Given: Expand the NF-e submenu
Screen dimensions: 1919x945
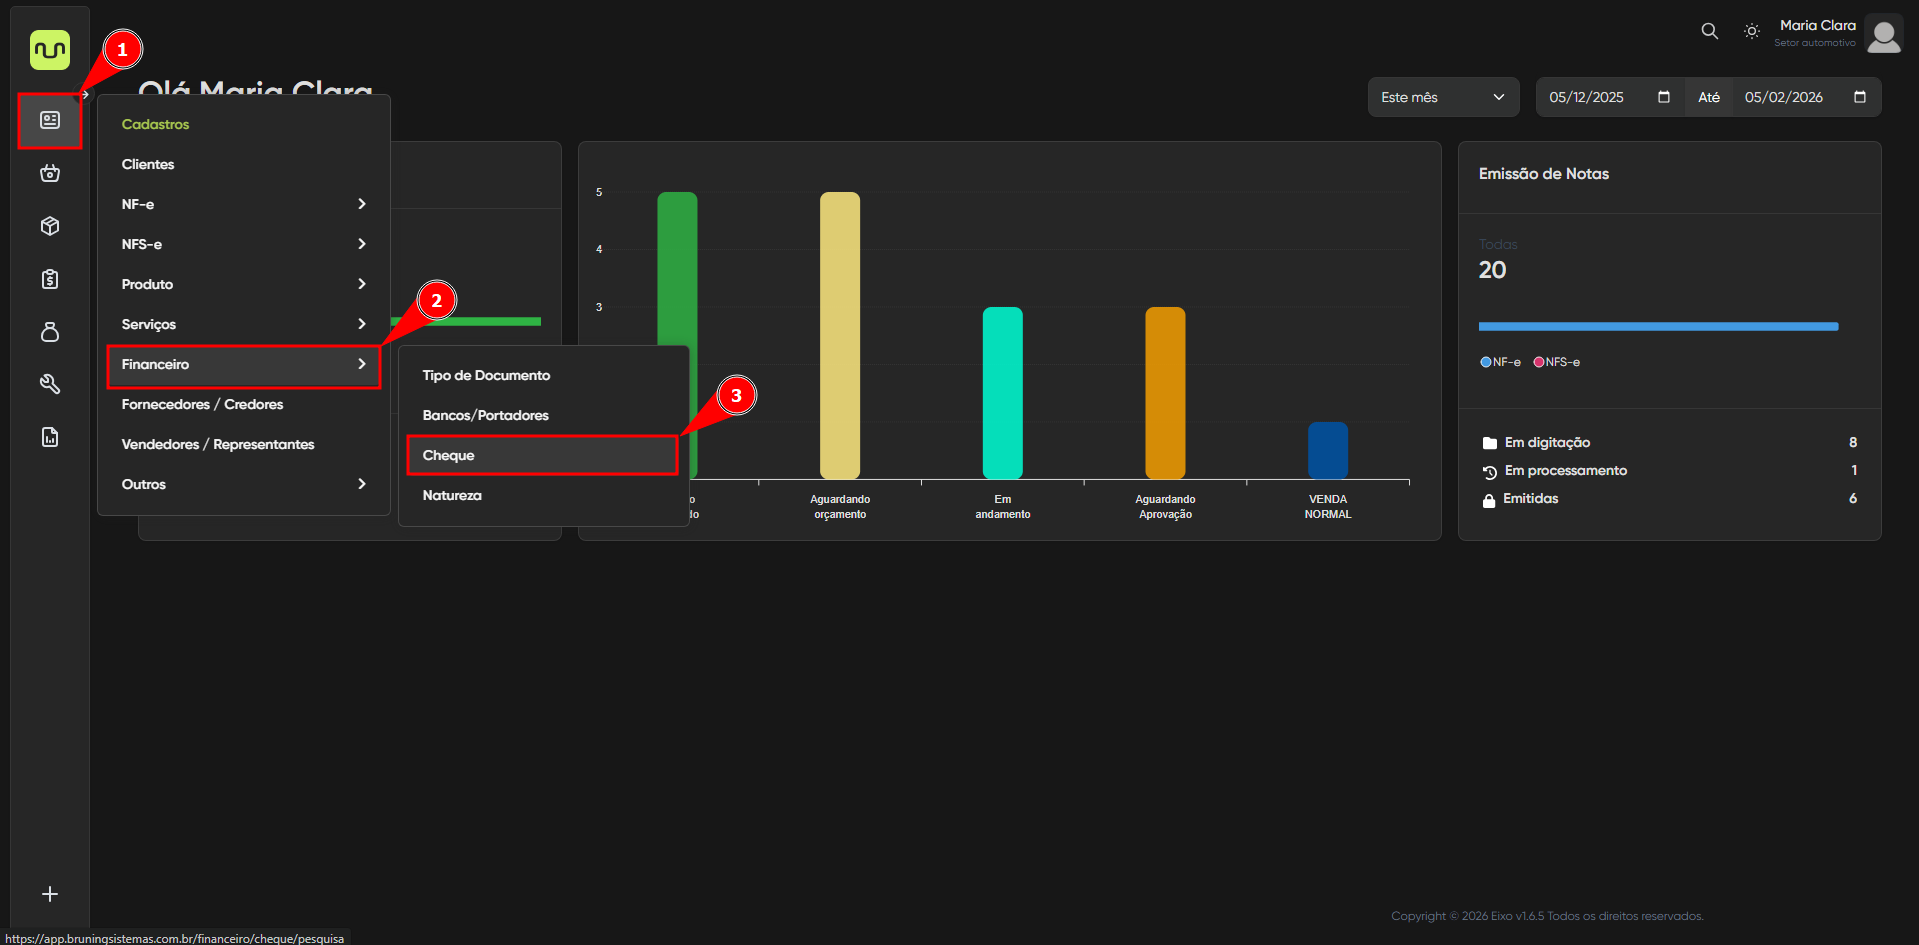Looking at the screenshot, I should click(243, 204).
